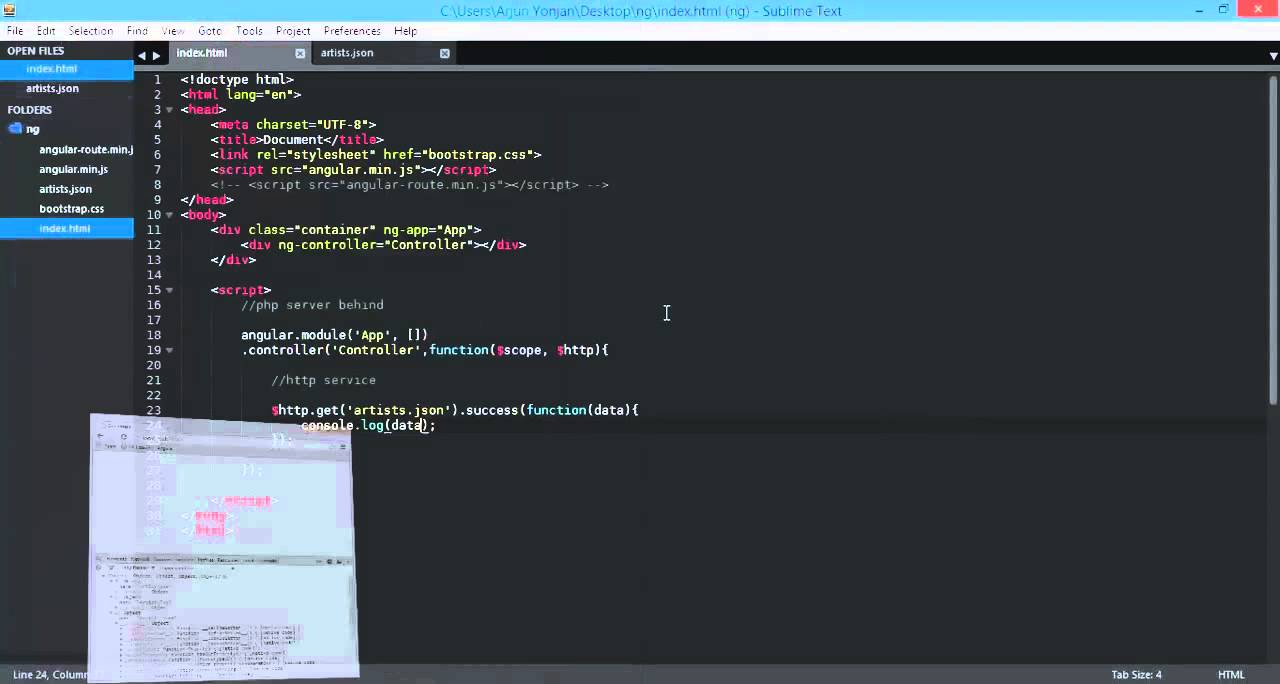This screenshot has width=1280, height=684.
Task: Open index.html in the ng folder
Action: pos(66,229)
